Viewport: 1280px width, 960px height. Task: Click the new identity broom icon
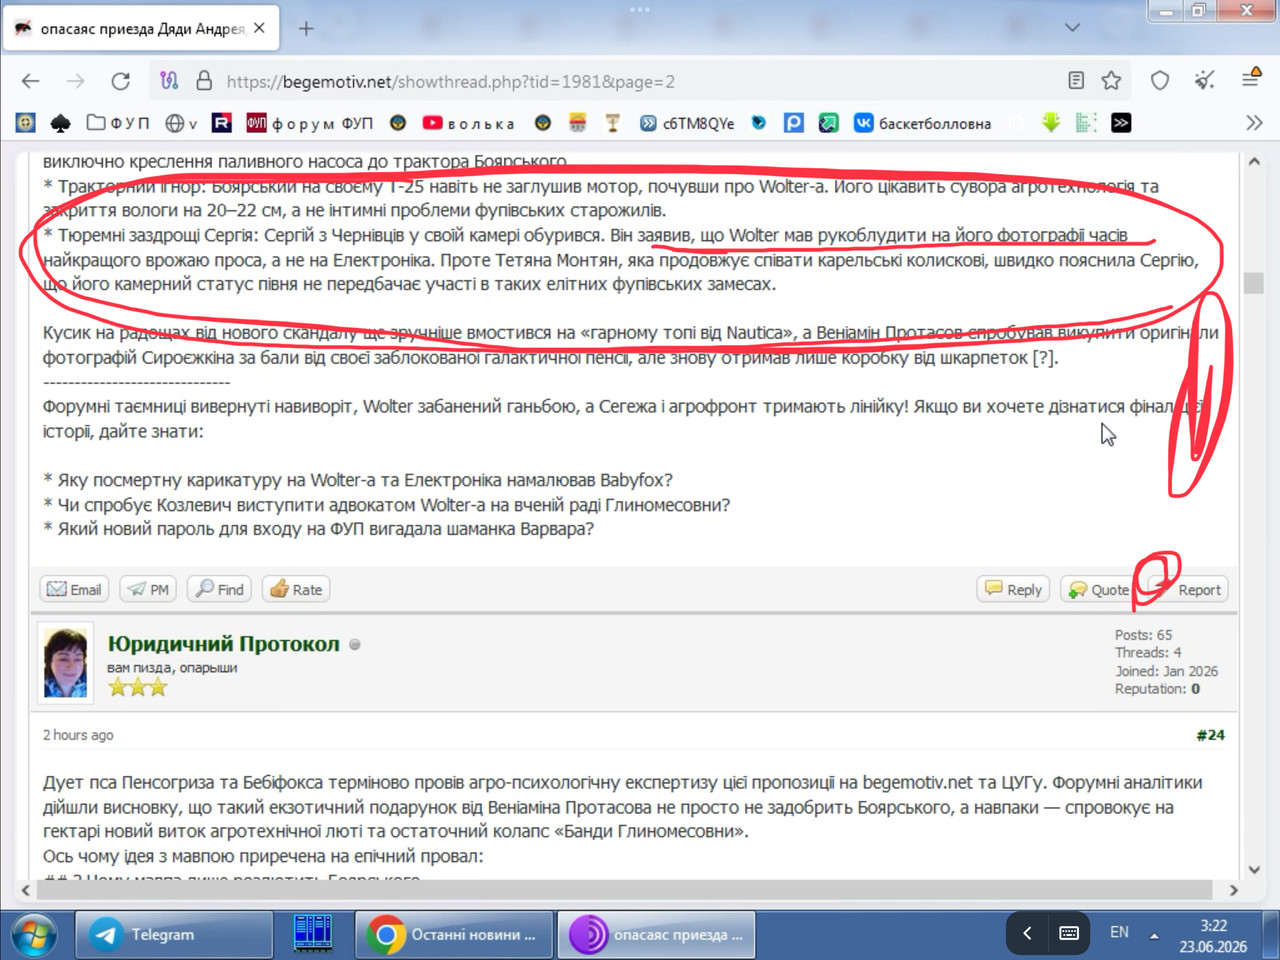(x=1205, y=80)
